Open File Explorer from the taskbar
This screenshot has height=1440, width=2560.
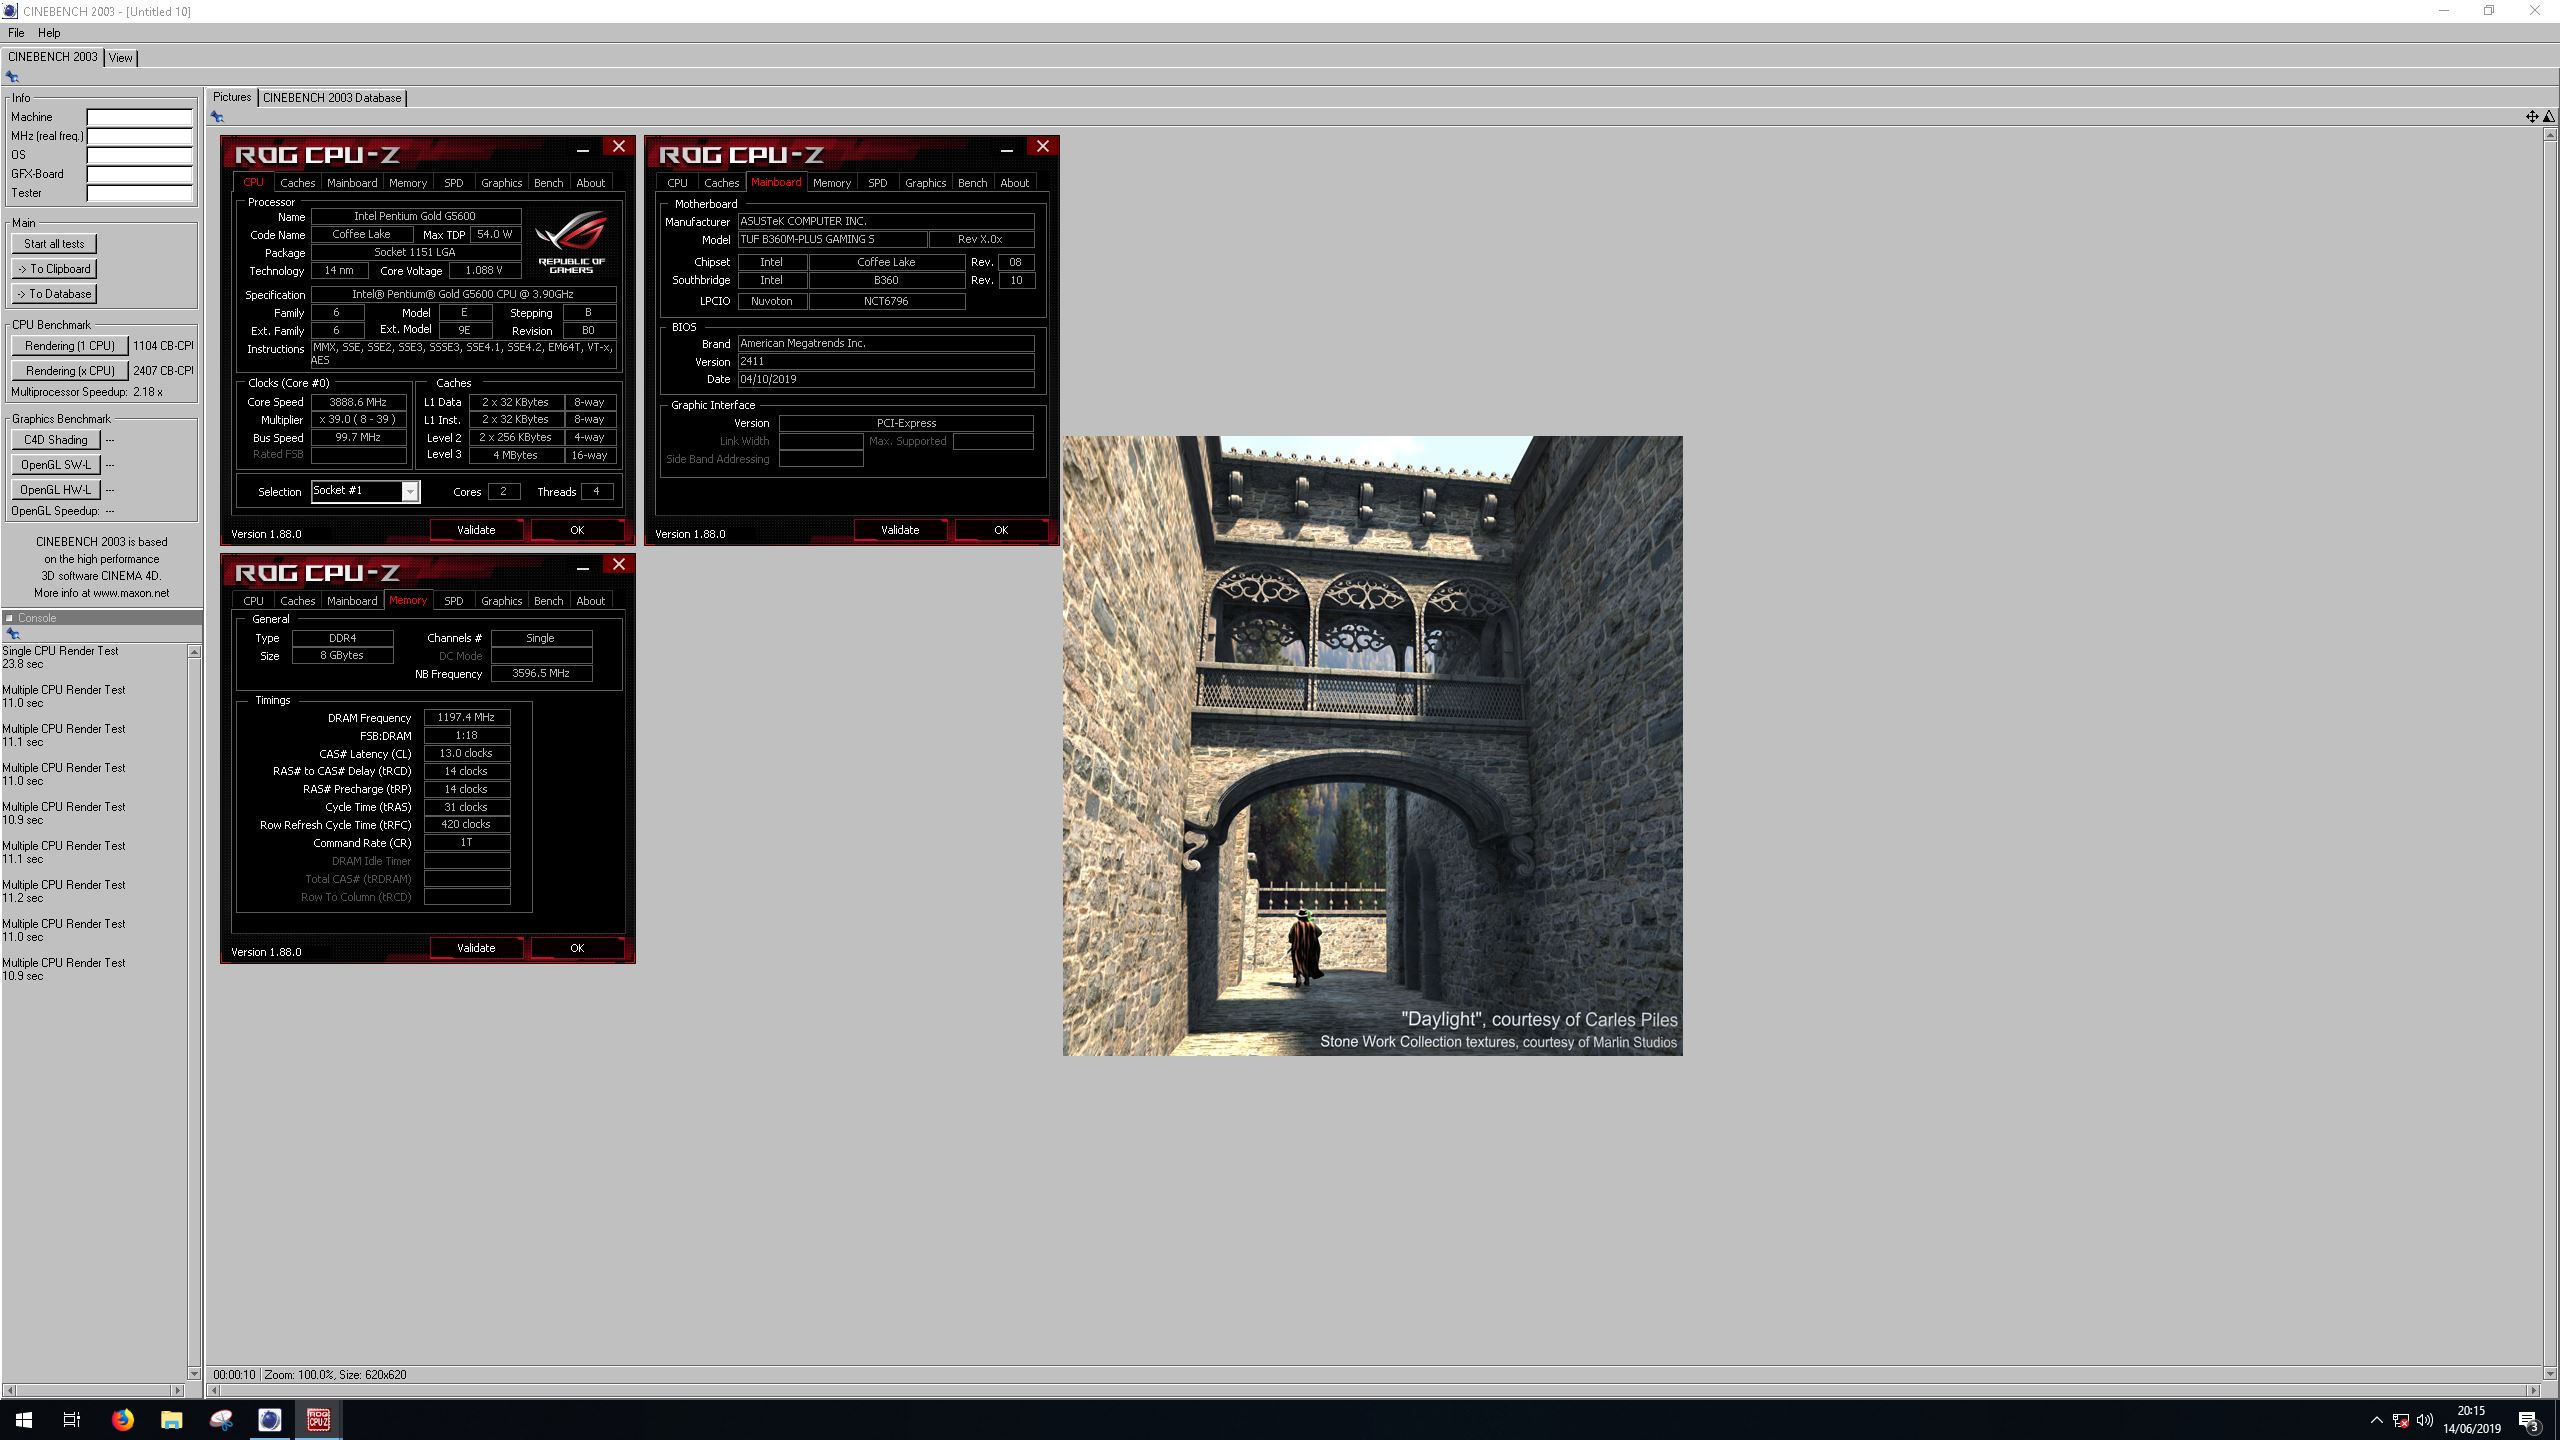[171, 1420]
